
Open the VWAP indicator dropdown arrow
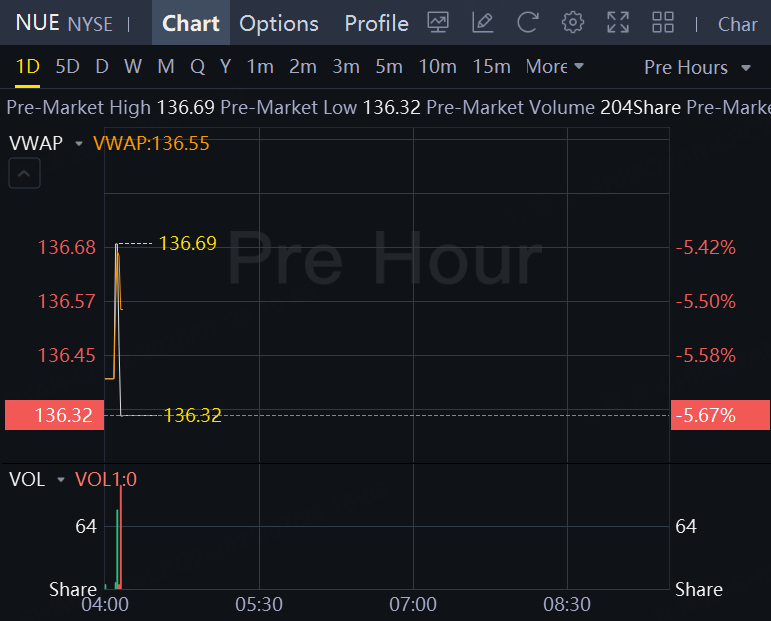(x=79, y=144)
